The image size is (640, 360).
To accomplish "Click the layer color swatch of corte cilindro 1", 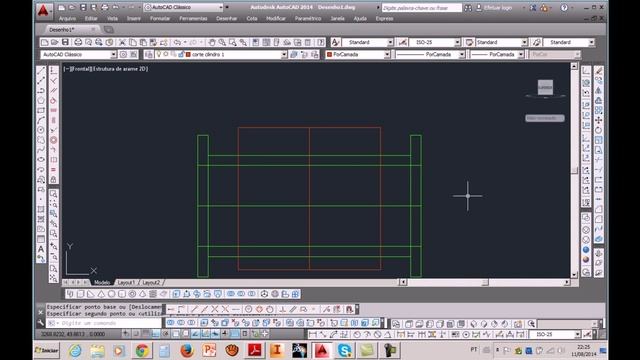I will tap(188, 54).
